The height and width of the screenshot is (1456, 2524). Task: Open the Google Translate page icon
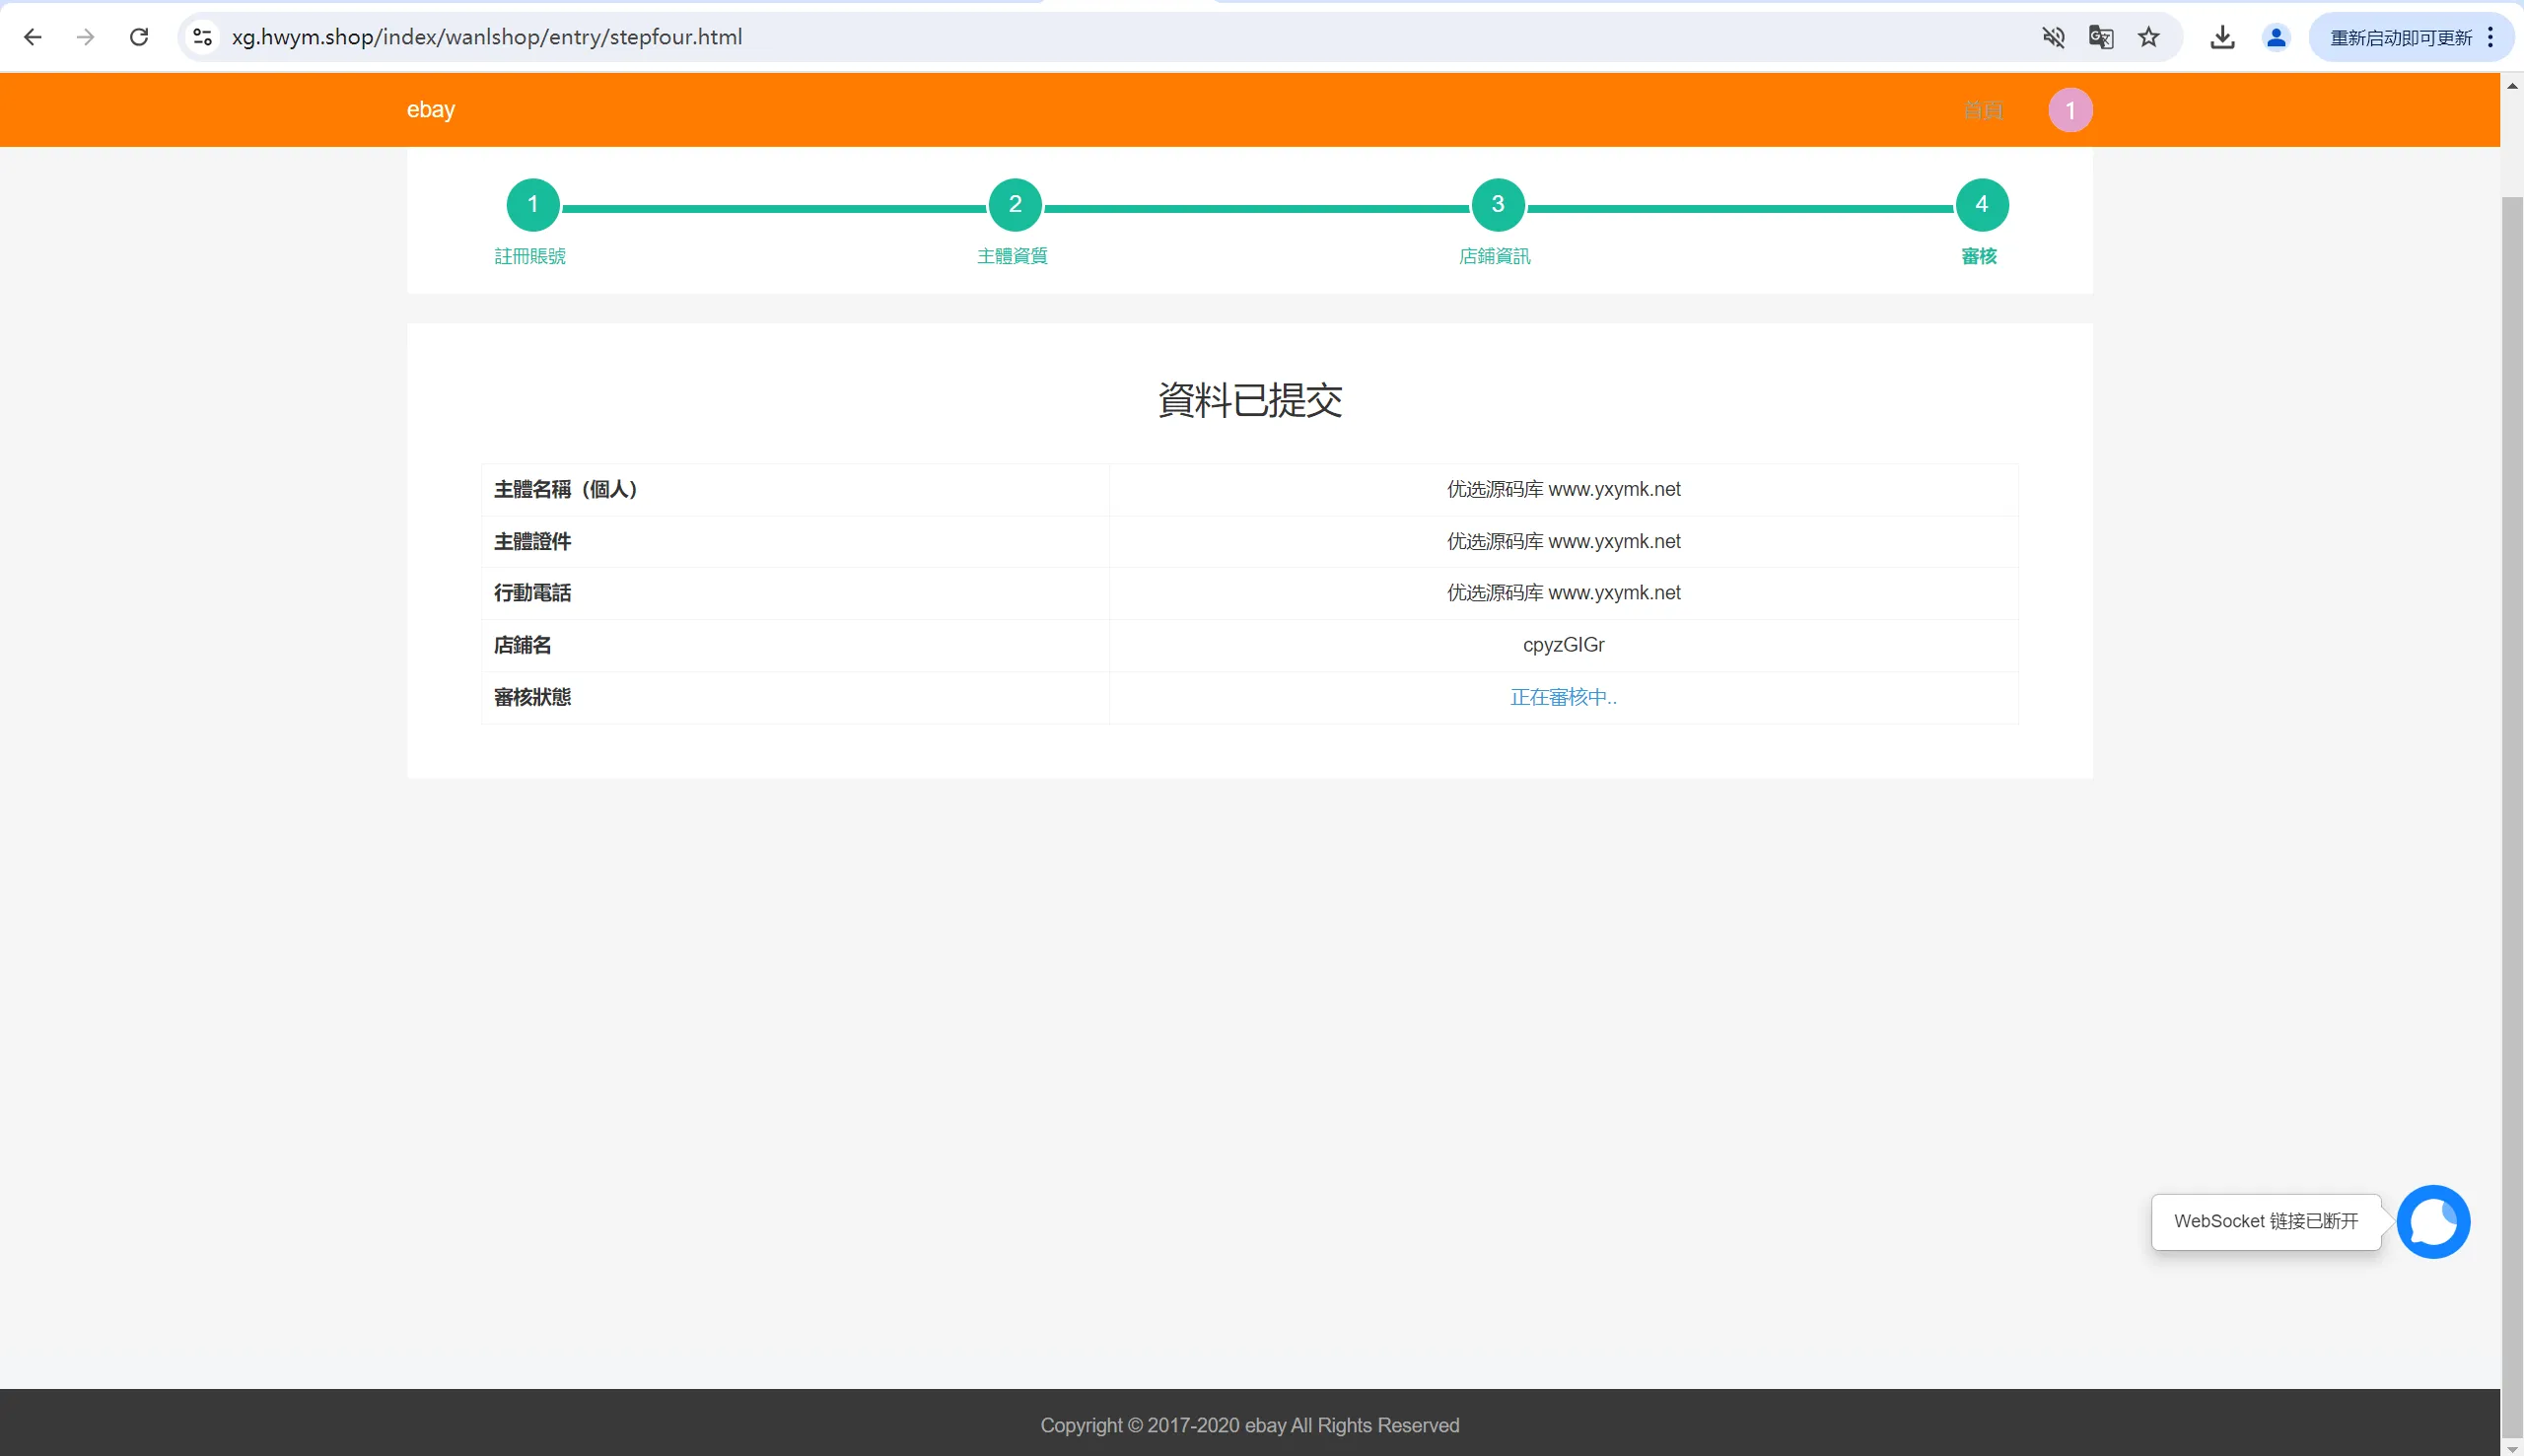coord(2101,37)
